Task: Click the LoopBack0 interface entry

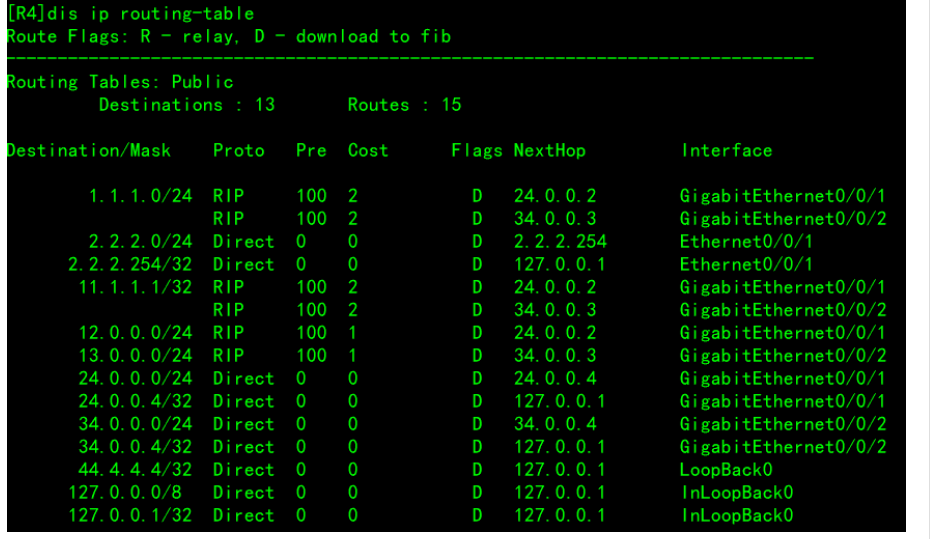Action: [x=726, y=470]
